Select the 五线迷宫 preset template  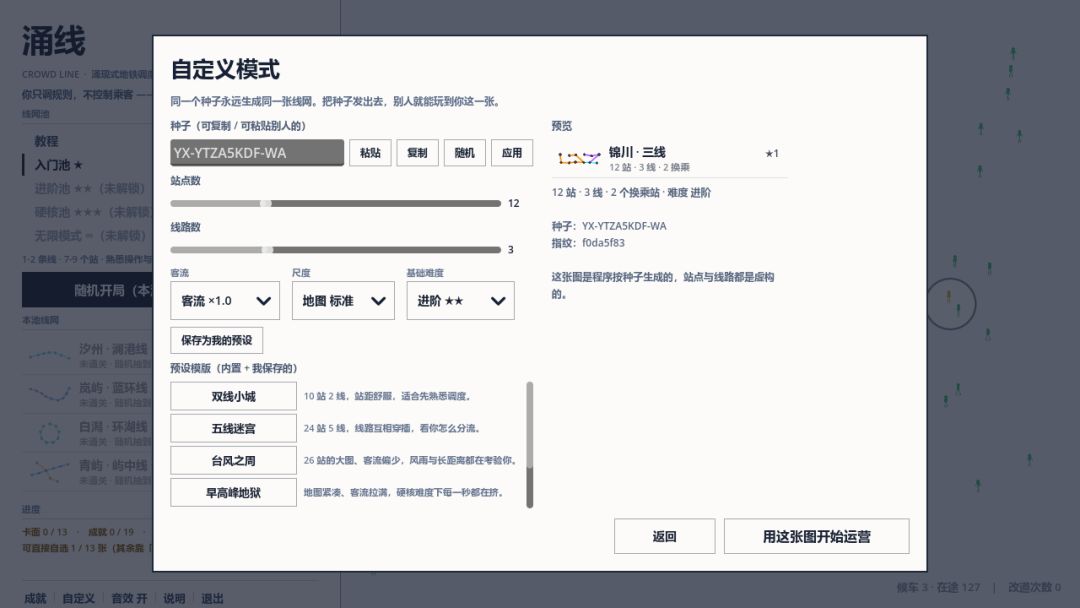coord(233,428)
